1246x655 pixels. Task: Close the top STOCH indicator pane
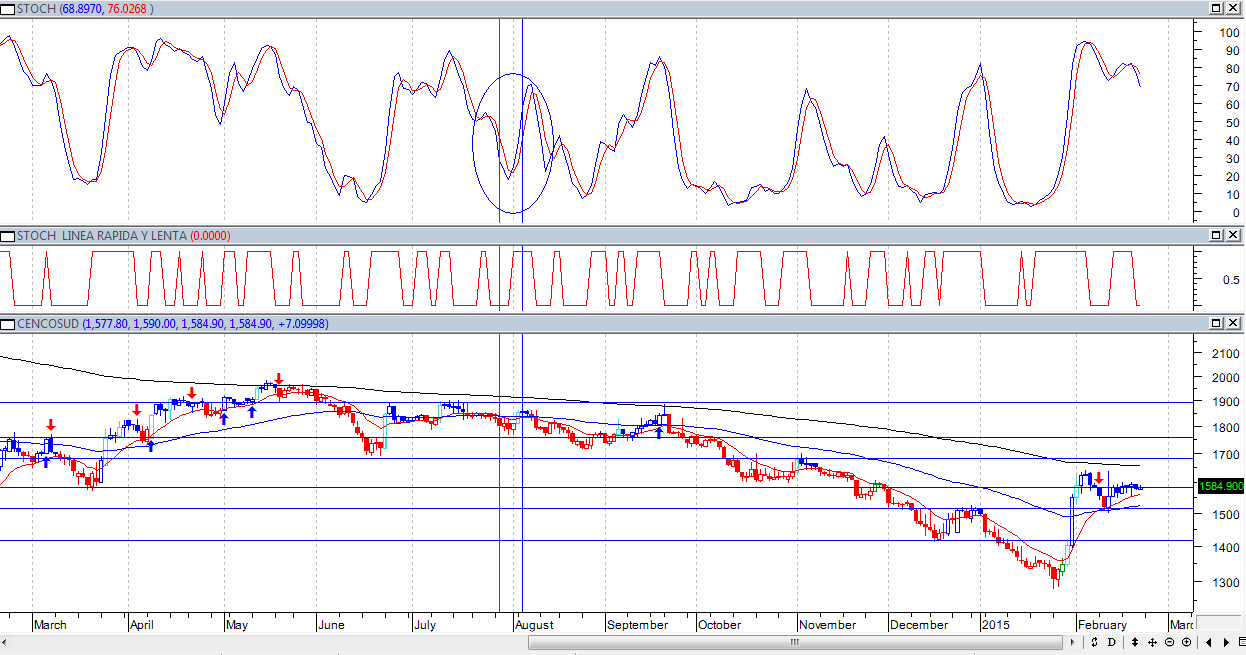pos(1233,8)
